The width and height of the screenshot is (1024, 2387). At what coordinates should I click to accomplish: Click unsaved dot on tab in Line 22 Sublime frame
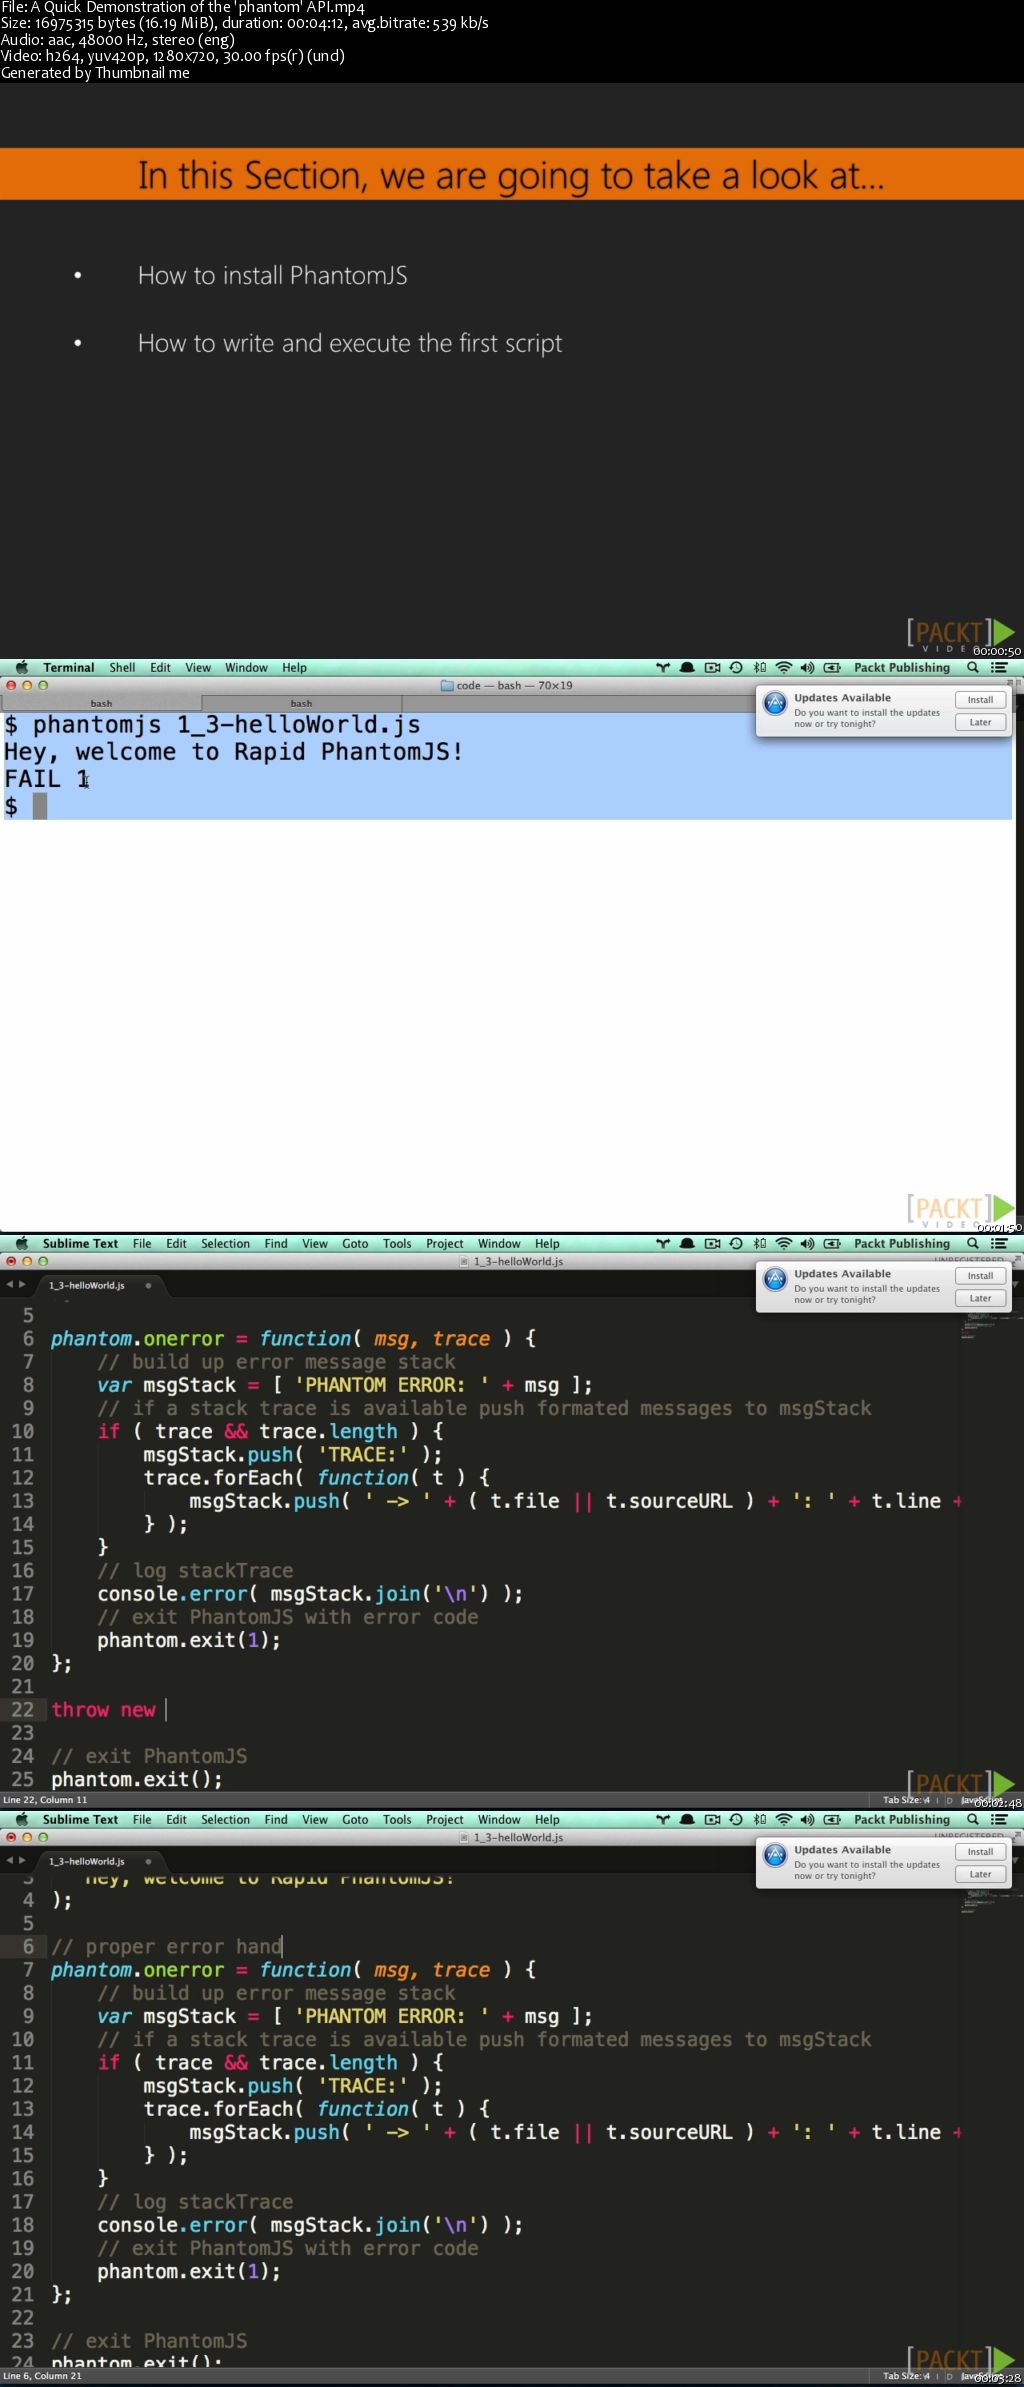(148, 1285)
